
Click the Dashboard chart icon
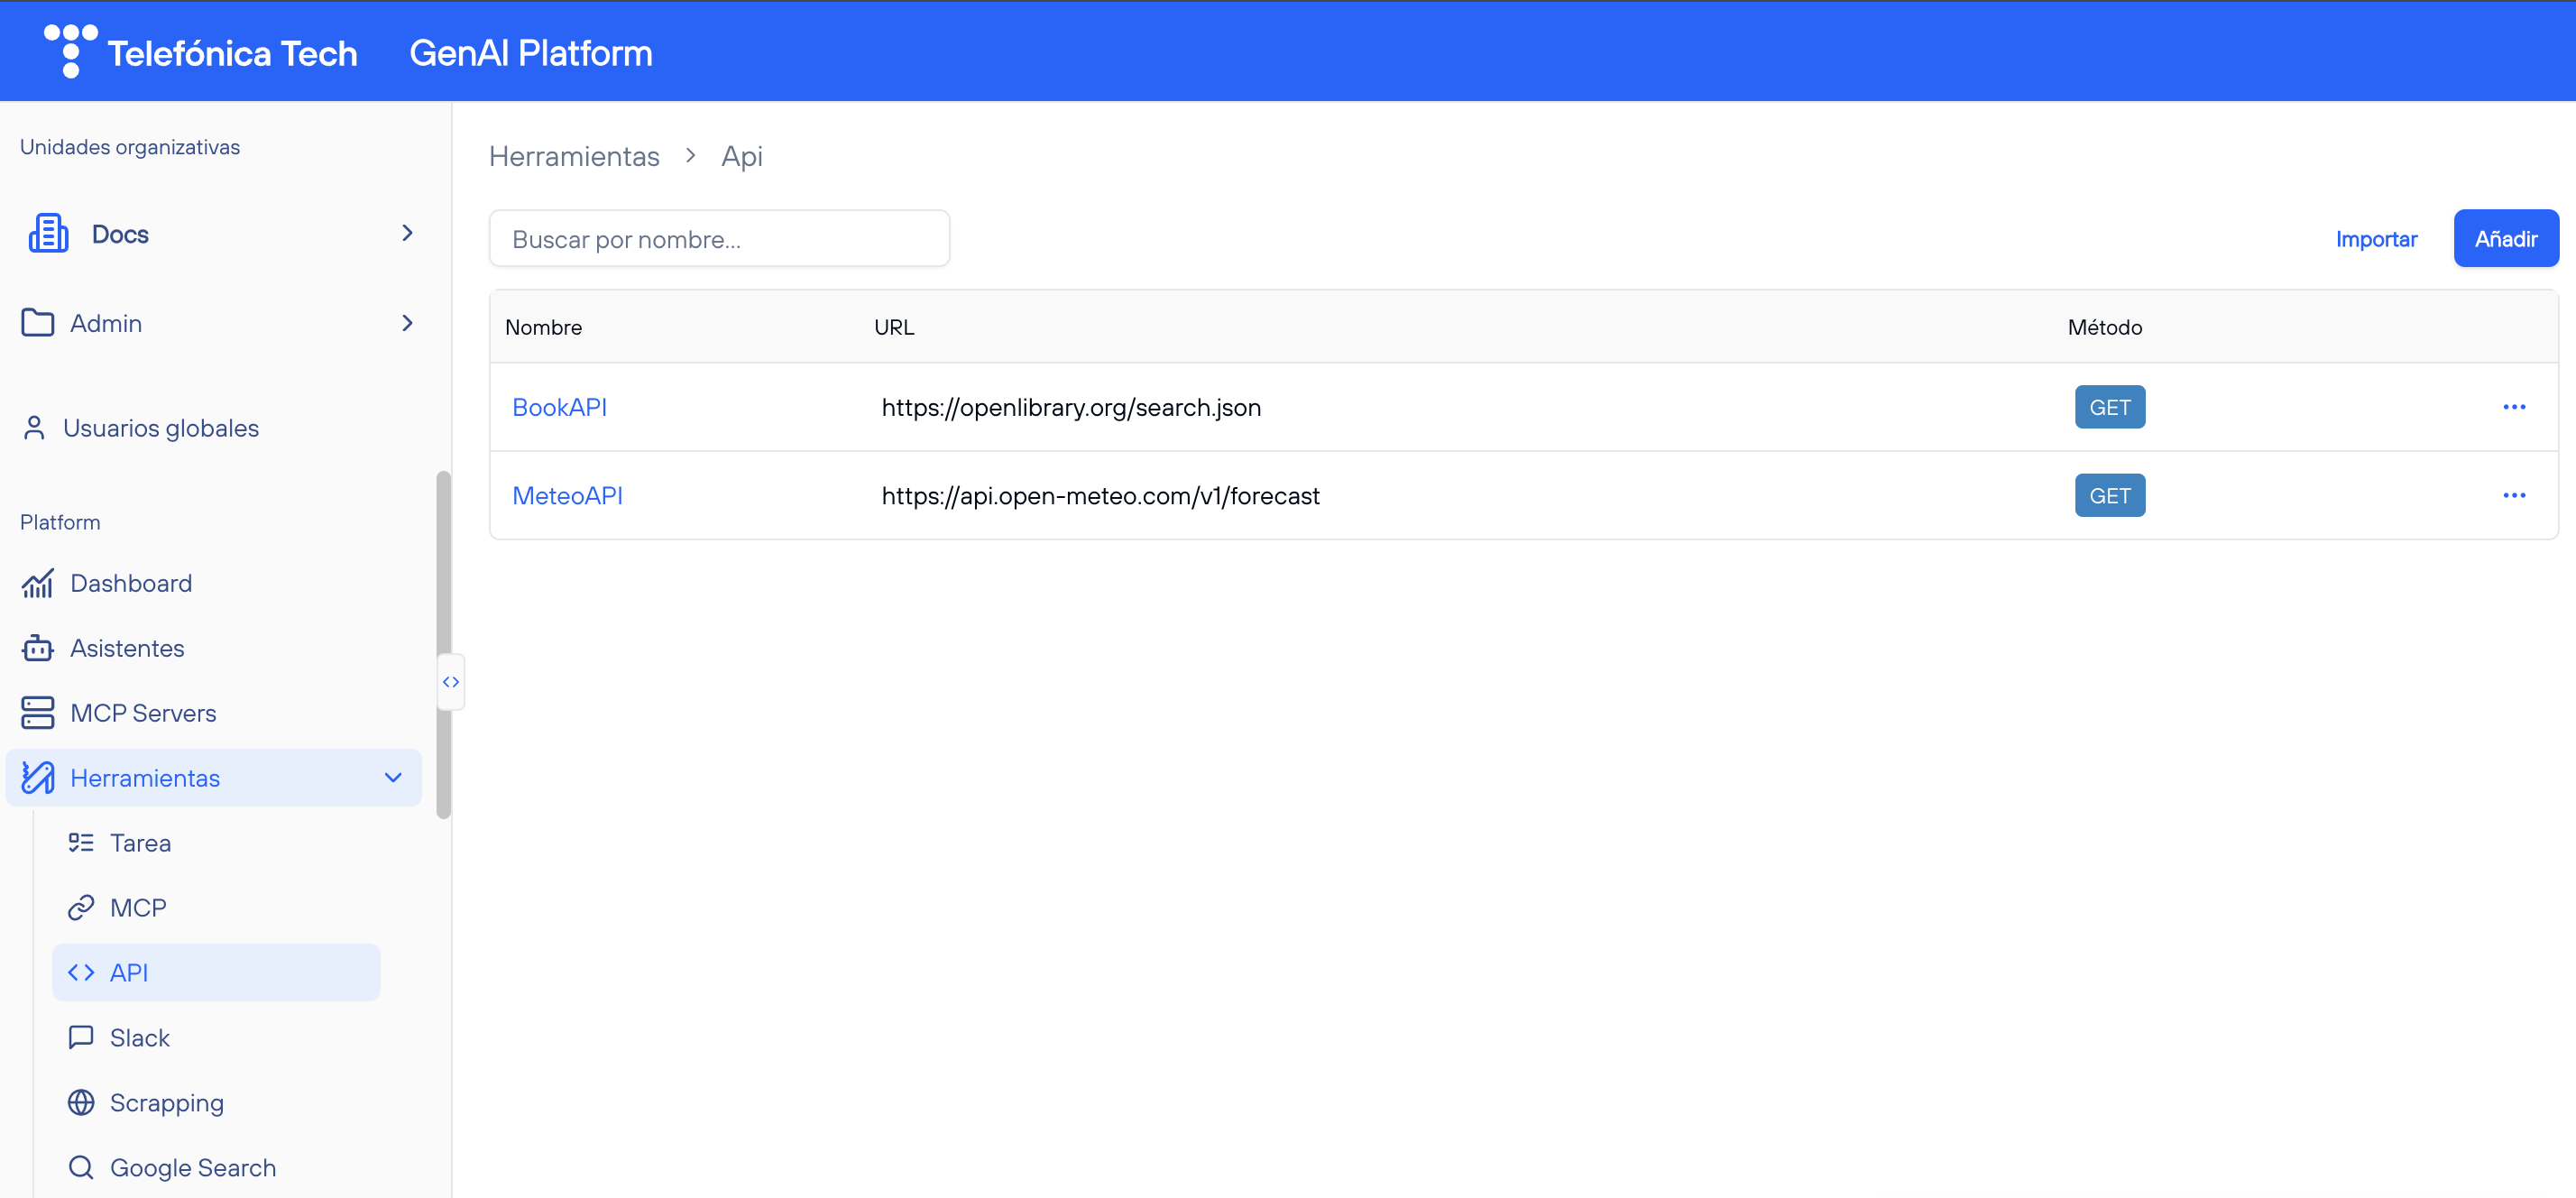coord(37,583)
